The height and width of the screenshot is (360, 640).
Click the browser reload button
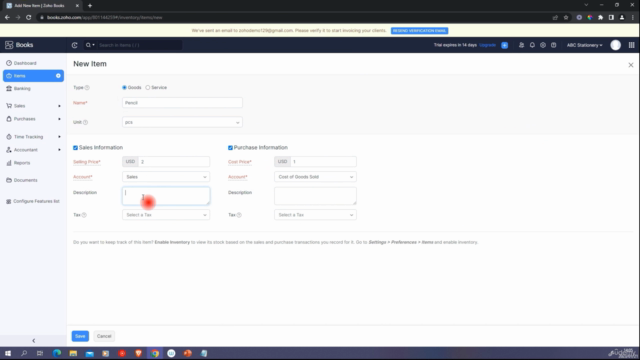click(29, 18)
